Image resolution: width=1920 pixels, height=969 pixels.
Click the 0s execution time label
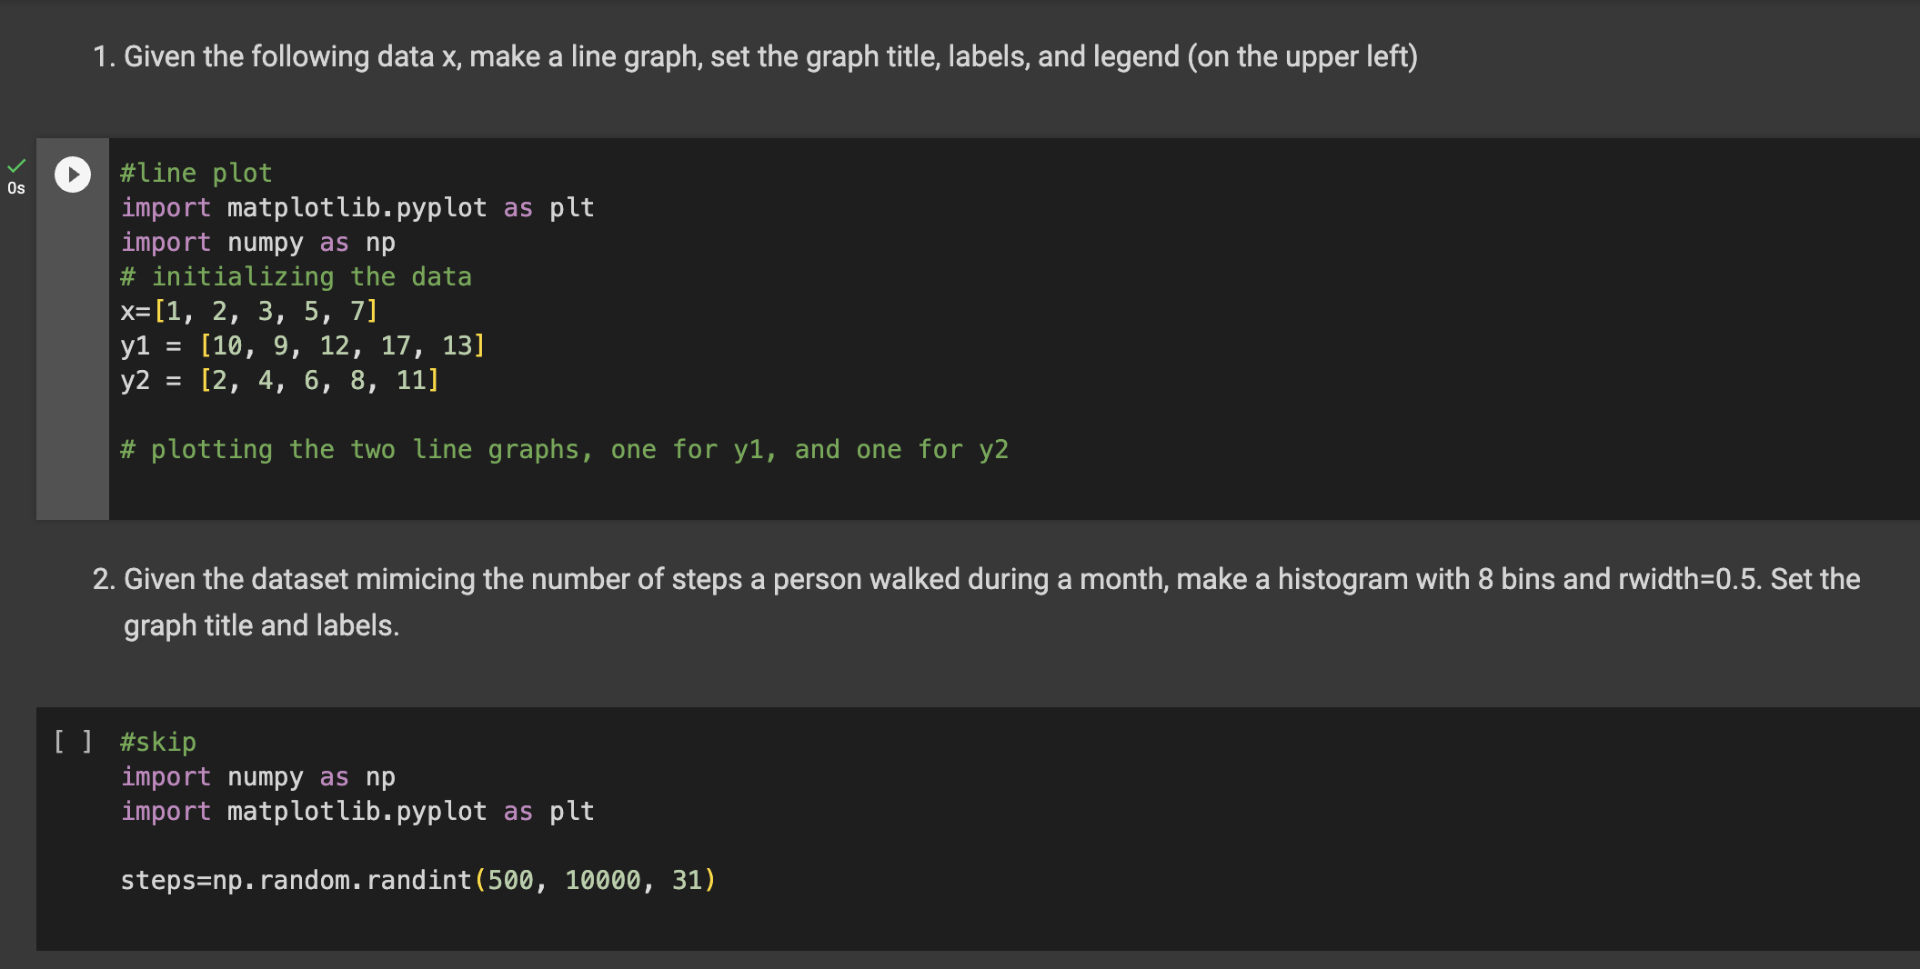tap(16, 188)
